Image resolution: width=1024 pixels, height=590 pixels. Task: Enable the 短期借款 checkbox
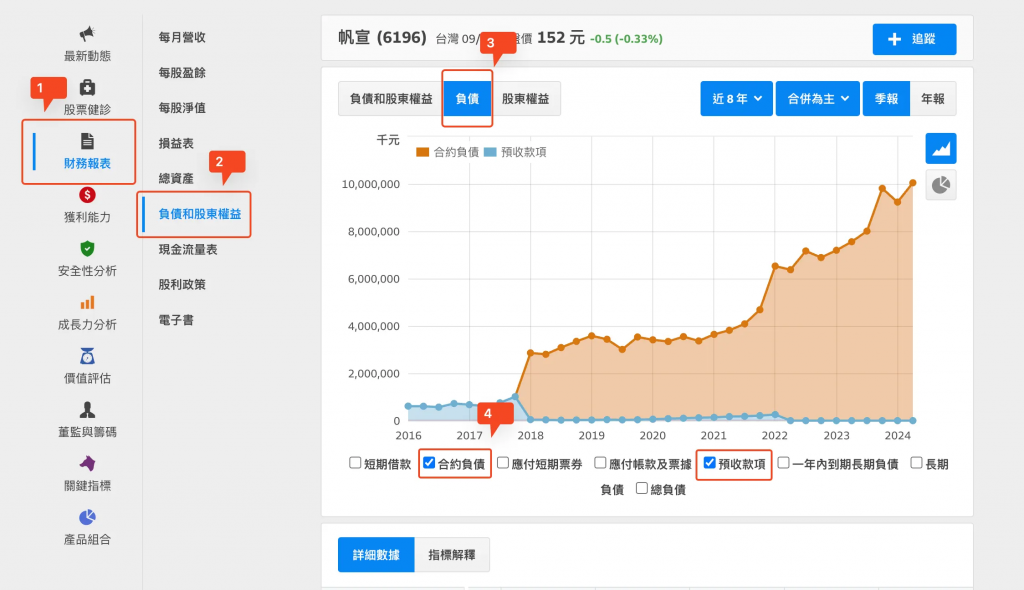pos(355,463)
